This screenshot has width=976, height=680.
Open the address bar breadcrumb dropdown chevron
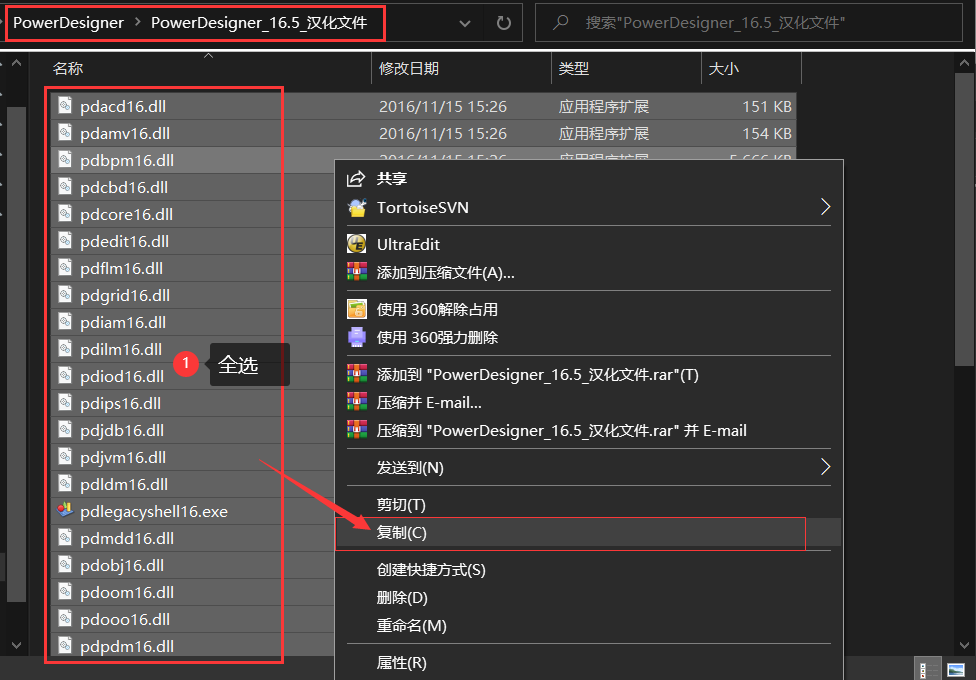pos(465,21)
